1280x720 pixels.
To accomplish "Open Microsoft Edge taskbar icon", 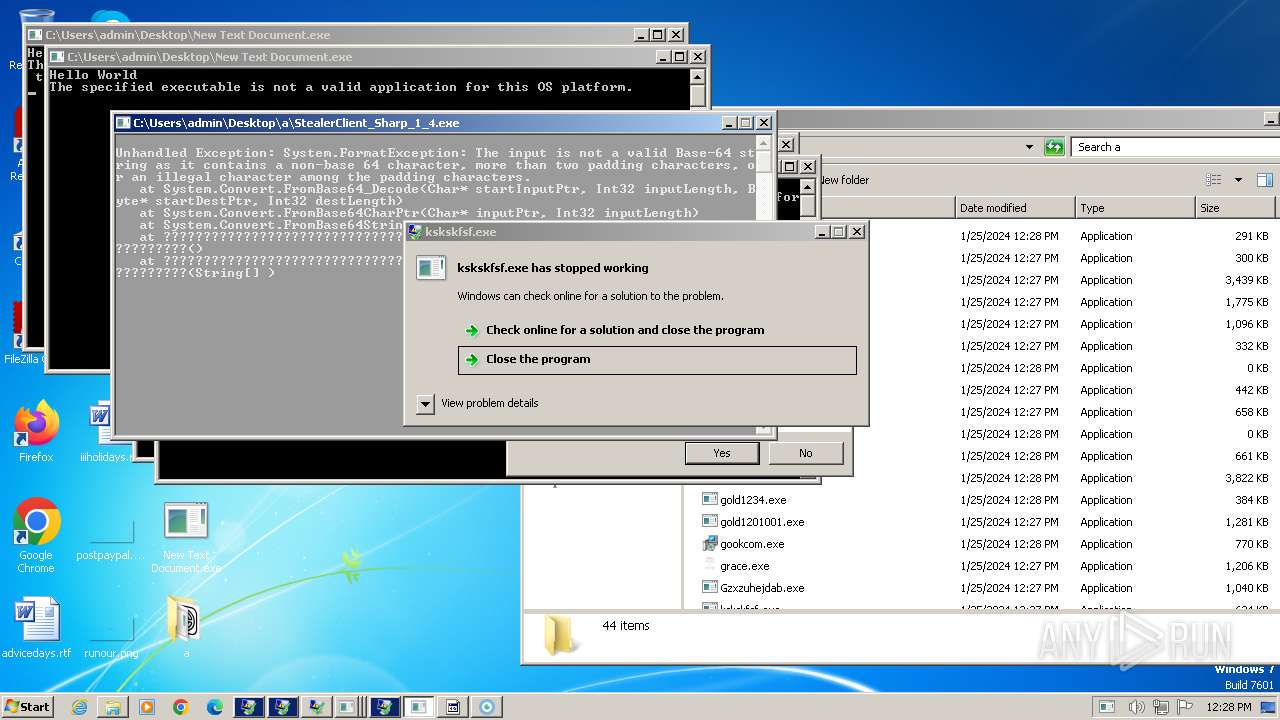I will [215, 707].
